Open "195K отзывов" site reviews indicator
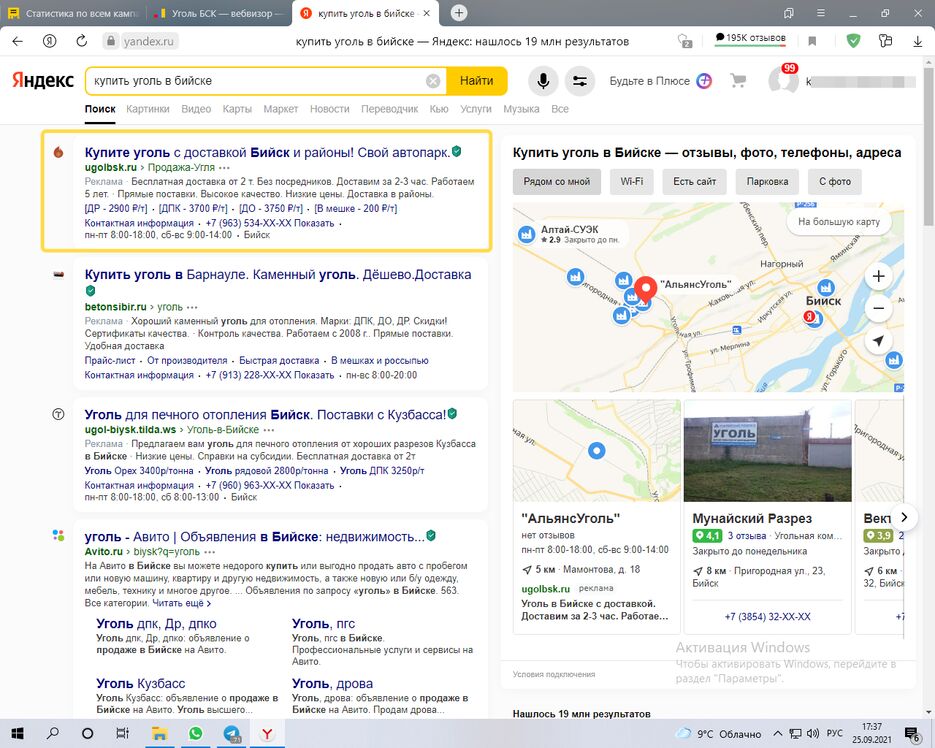This screenshot has height=748, width=935. [751, 38]
